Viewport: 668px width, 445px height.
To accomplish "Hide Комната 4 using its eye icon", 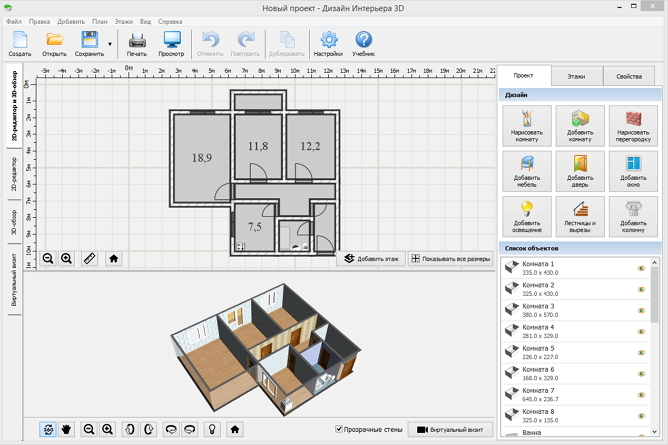I will (x=640, y=331).
